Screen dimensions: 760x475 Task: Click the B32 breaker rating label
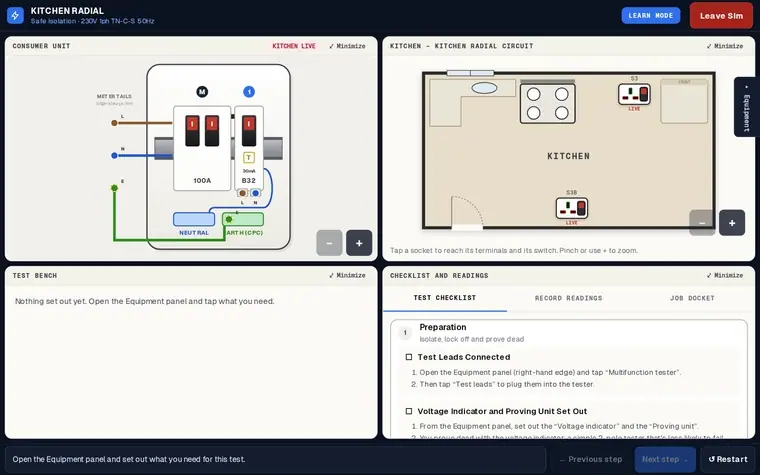[x=249, y=180]
